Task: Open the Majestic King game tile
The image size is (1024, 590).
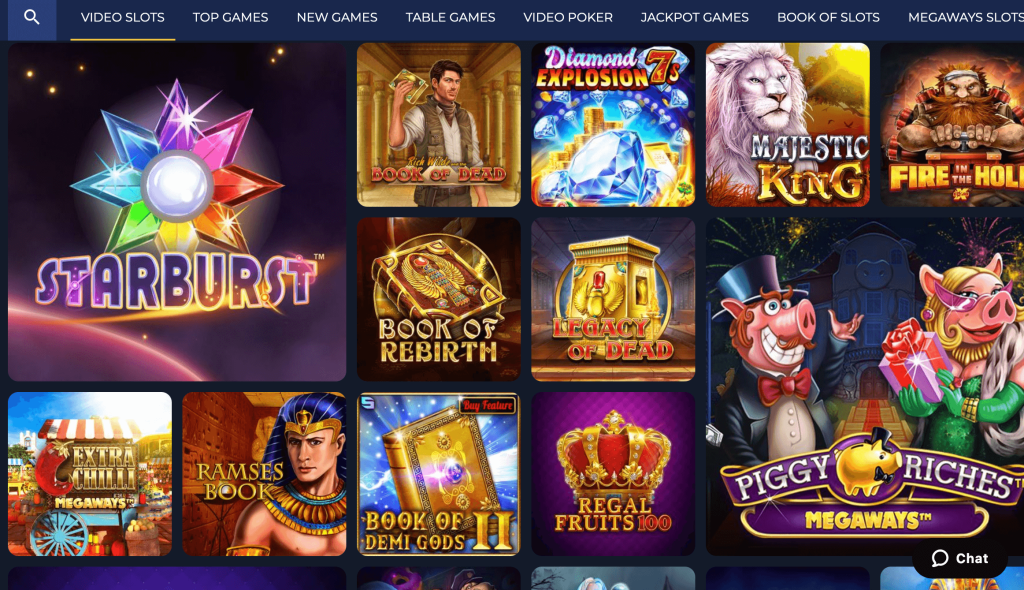Action: click(x=788, y=125)
